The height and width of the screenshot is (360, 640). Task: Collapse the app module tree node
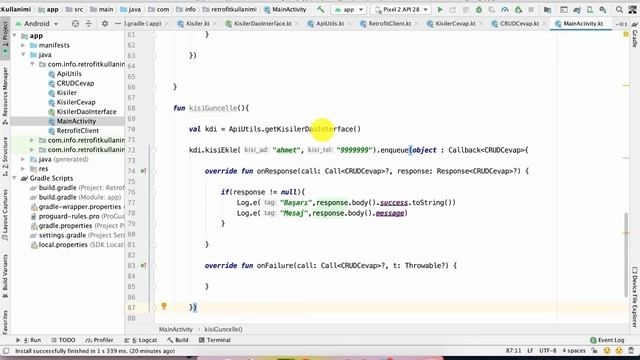coord(15,36)
